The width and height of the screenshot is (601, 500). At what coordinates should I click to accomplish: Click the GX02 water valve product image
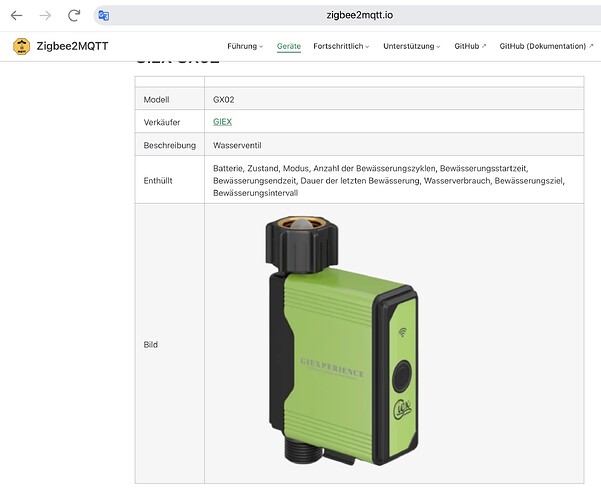pos(342,341)
